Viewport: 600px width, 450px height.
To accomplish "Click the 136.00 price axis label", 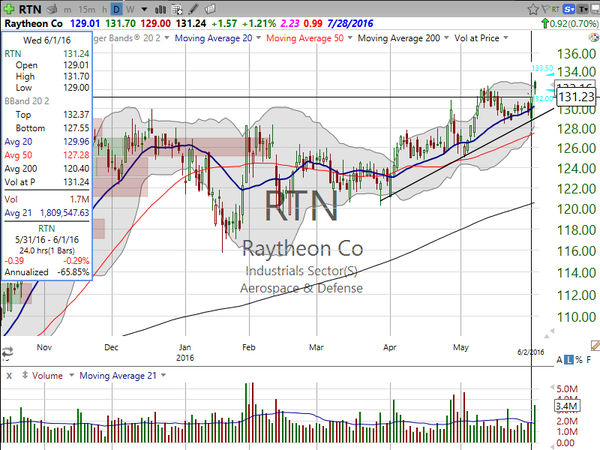I will [576, 54].
